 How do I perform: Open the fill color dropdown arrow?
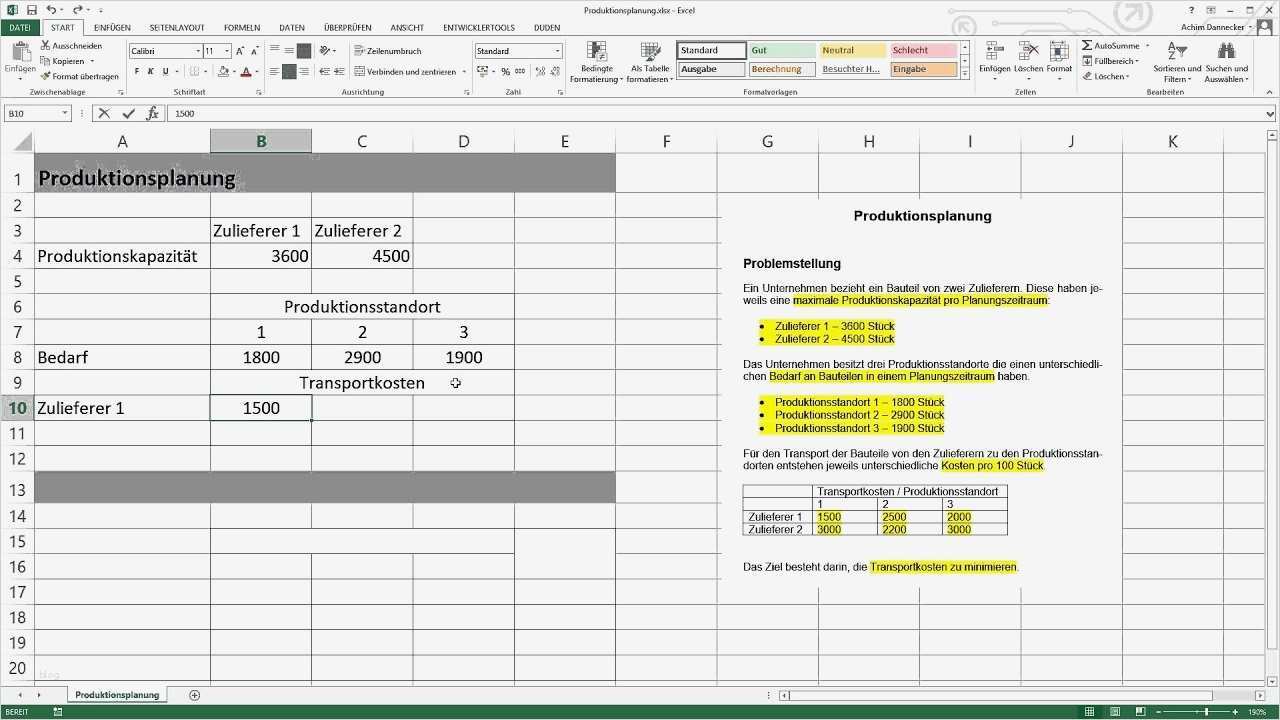coord(234,72)
